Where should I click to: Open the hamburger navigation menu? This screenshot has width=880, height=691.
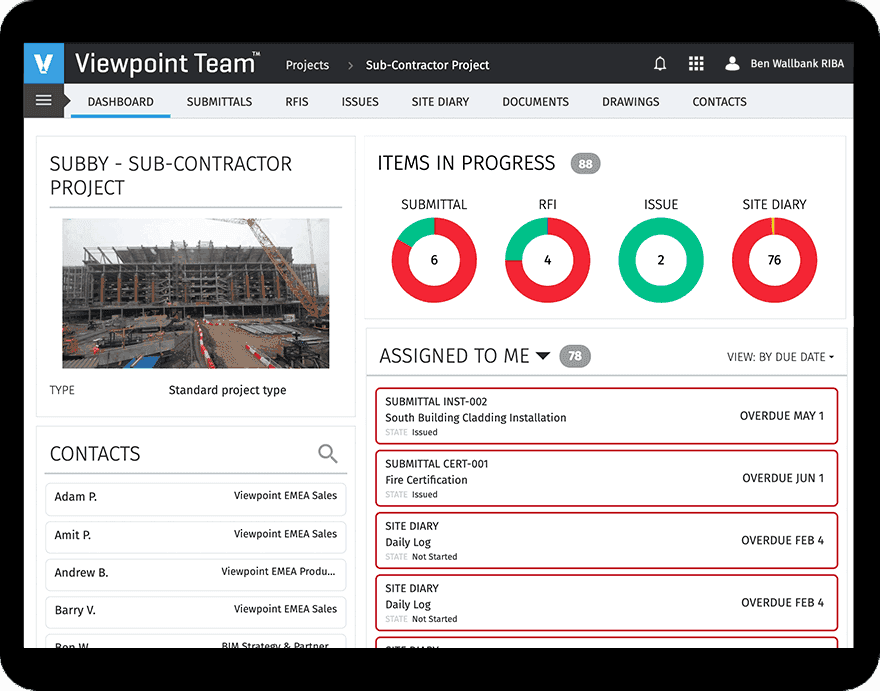[42, 100]
